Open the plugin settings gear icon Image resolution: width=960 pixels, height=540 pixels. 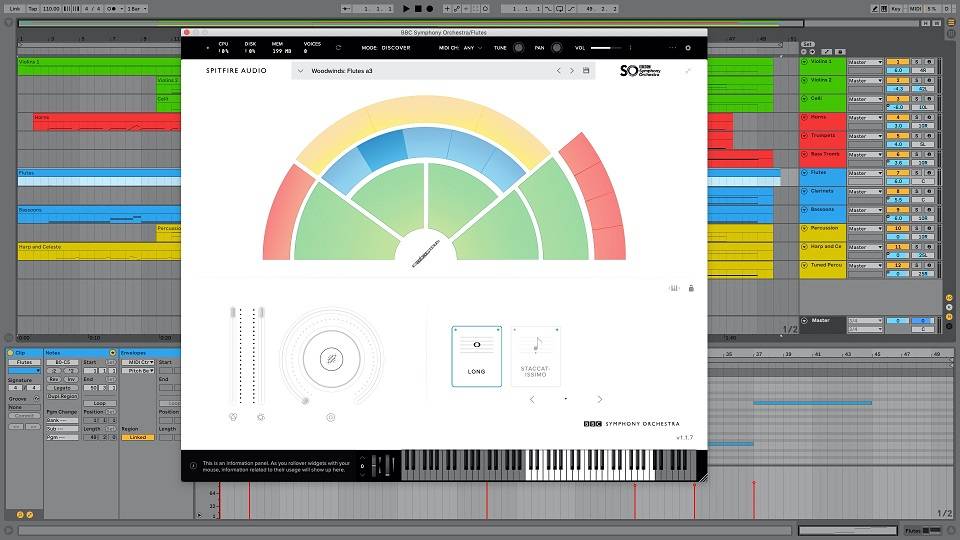pyautogui.click(x=687, y=48)
